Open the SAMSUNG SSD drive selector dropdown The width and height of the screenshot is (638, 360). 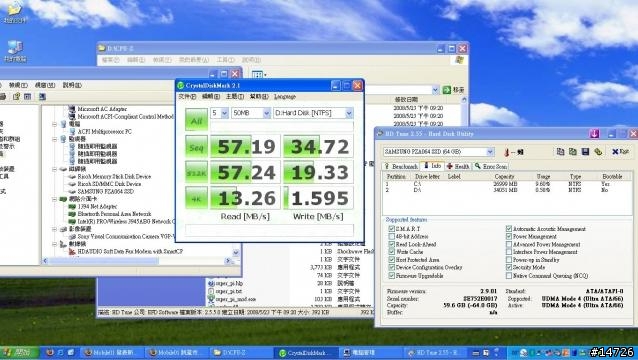[x=439, y=152]
